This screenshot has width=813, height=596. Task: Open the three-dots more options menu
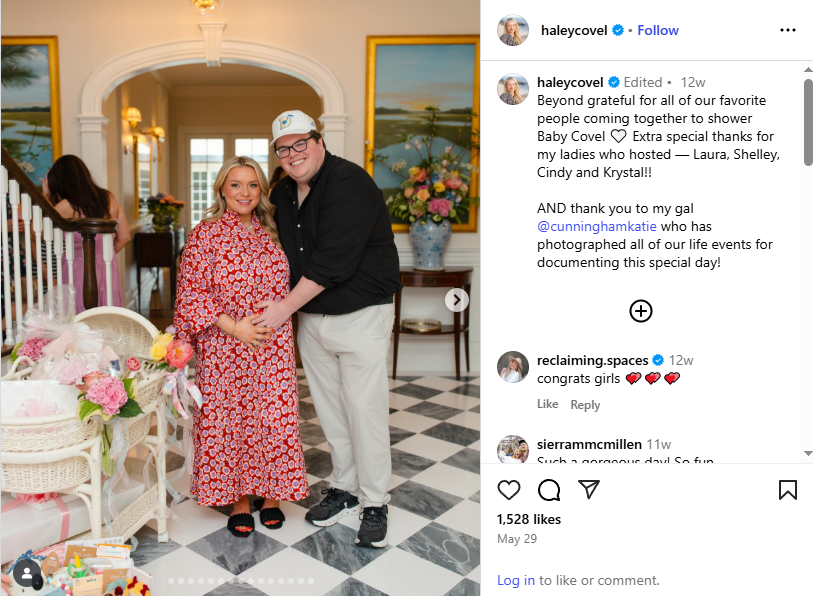coord(788,30)
